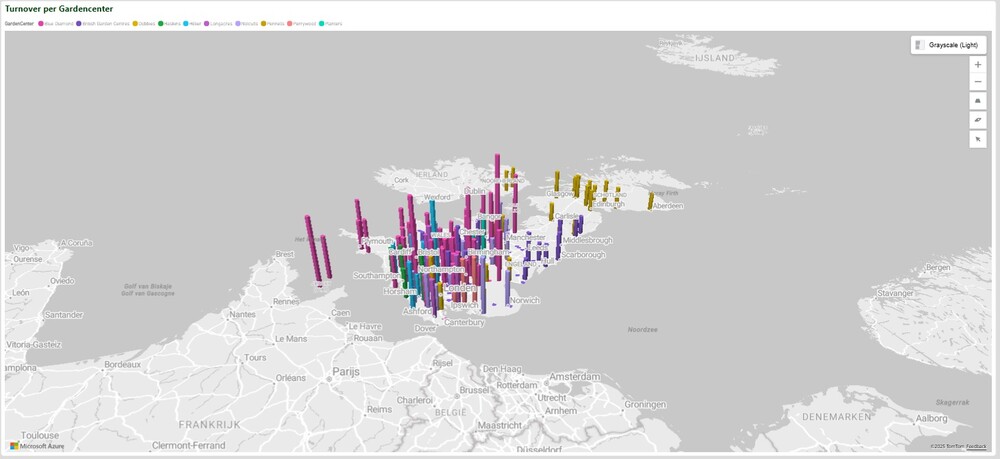Click the map pitch control icon
Image resolution: width=1000 pixels, height=459 pixels.
click(978, 101)
